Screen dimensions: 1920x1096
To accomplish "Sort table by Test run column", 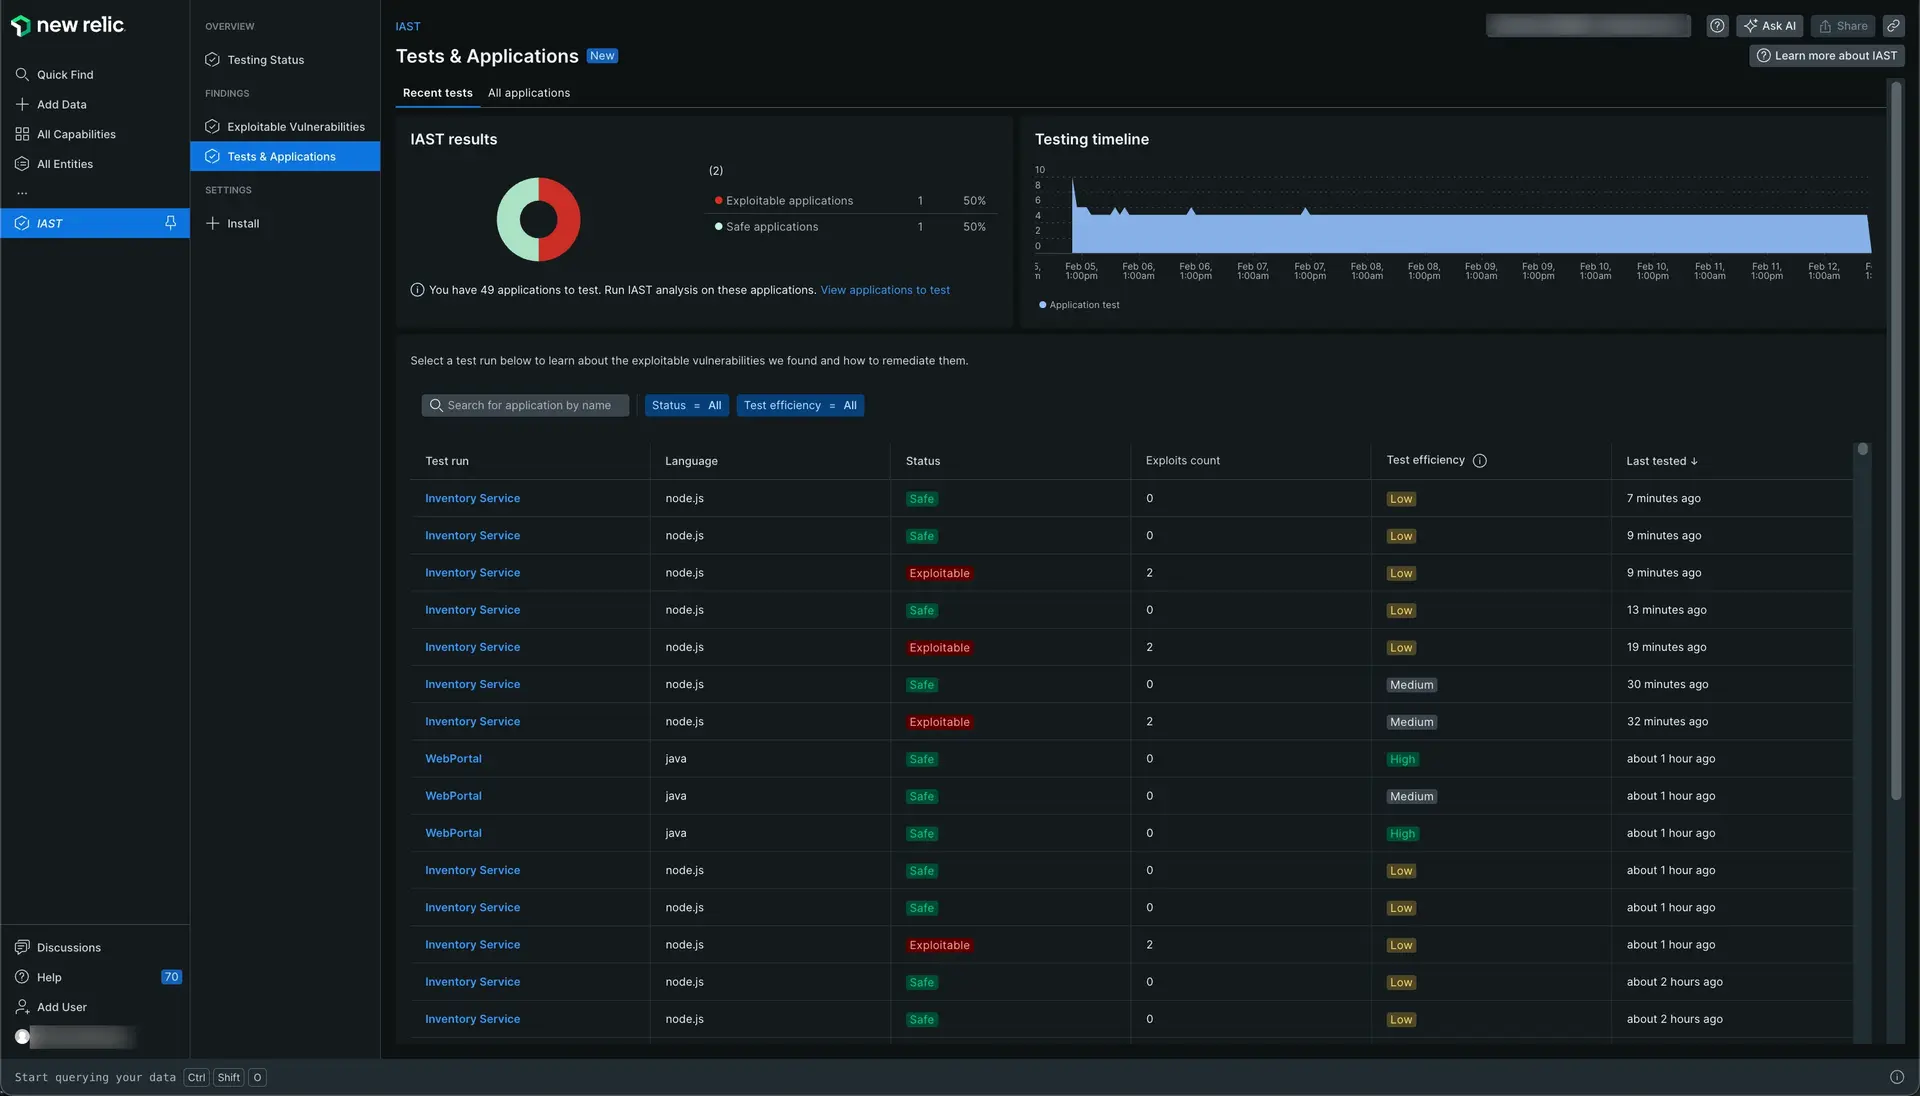I will pyautogui.click(x=446, y=461).
